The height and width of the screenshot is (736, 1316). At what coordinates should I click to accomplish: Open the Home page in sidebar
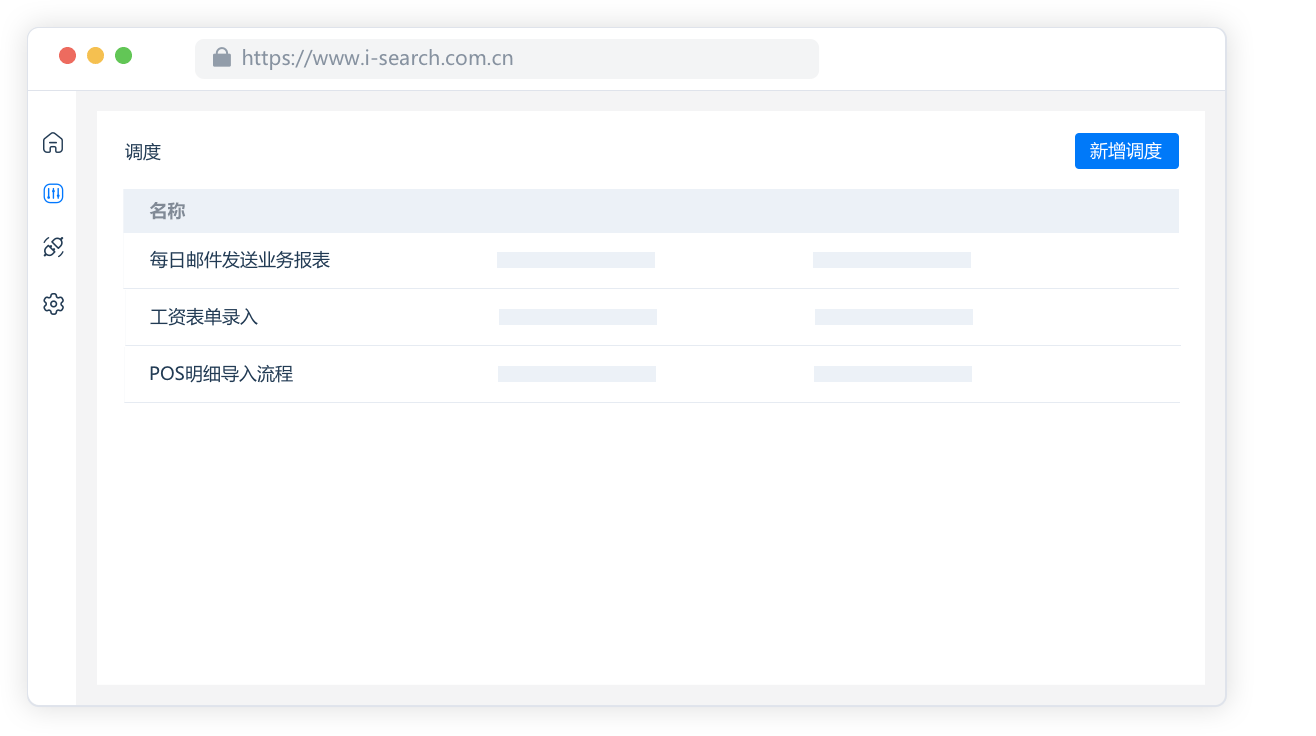53,143
